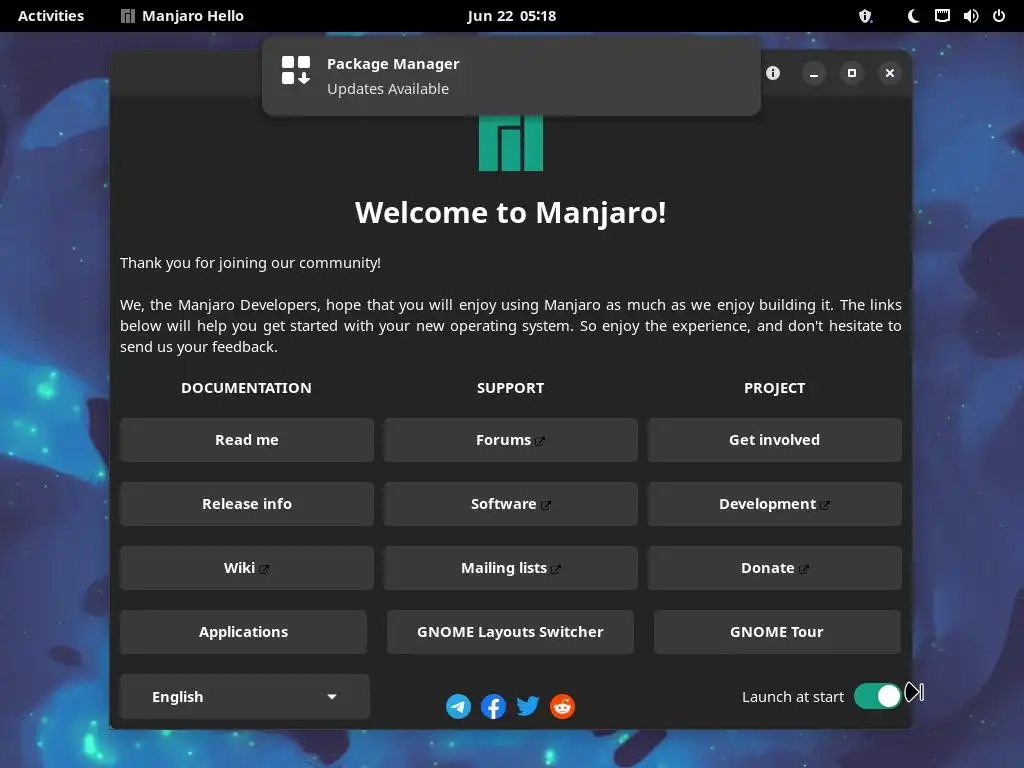Open clock and calendar Jun 22 05:18
This screenshot has width=1024, height=768.
[x=511, y=16]
